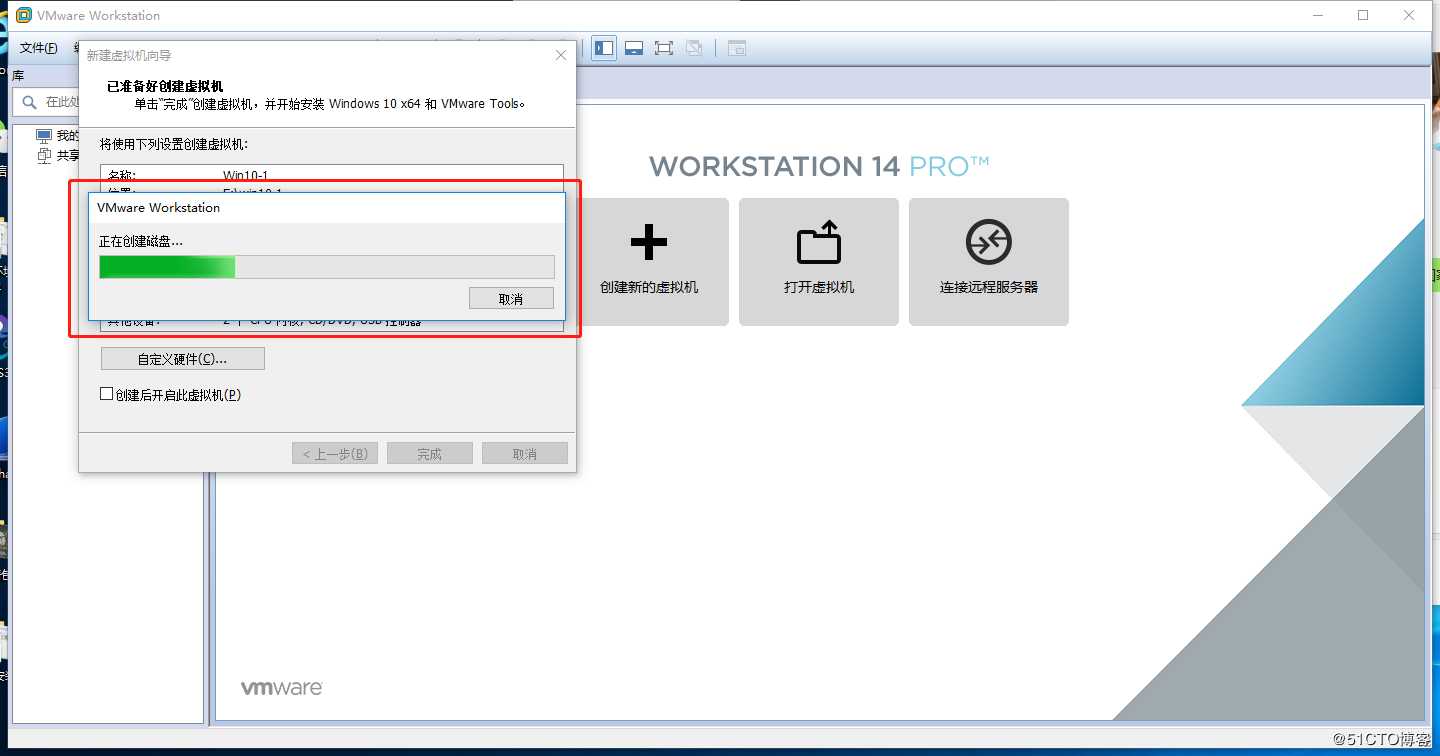Click the 打开虚拟机 folder tile

click(819, 261)
